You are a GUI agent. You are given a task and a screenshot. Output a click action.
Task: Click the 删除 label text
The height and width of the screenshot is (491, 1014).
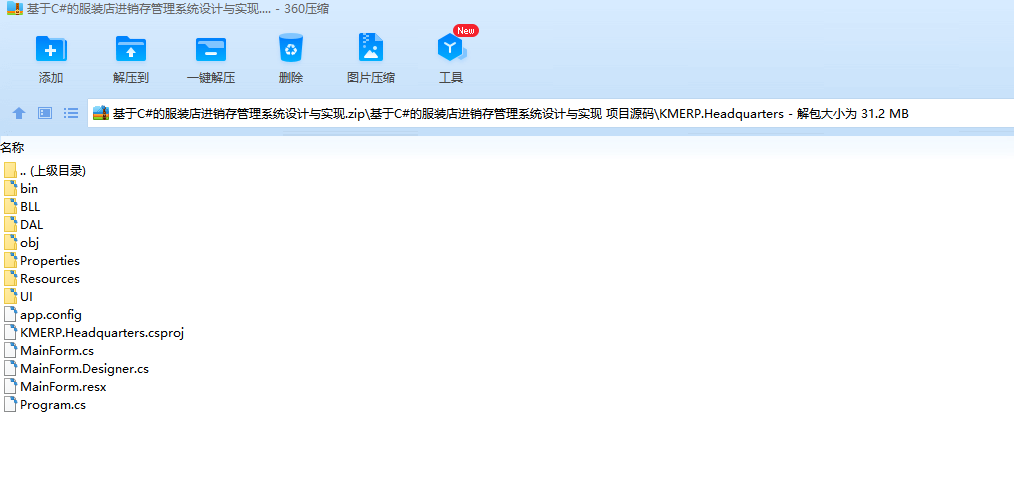pos(291,78)
